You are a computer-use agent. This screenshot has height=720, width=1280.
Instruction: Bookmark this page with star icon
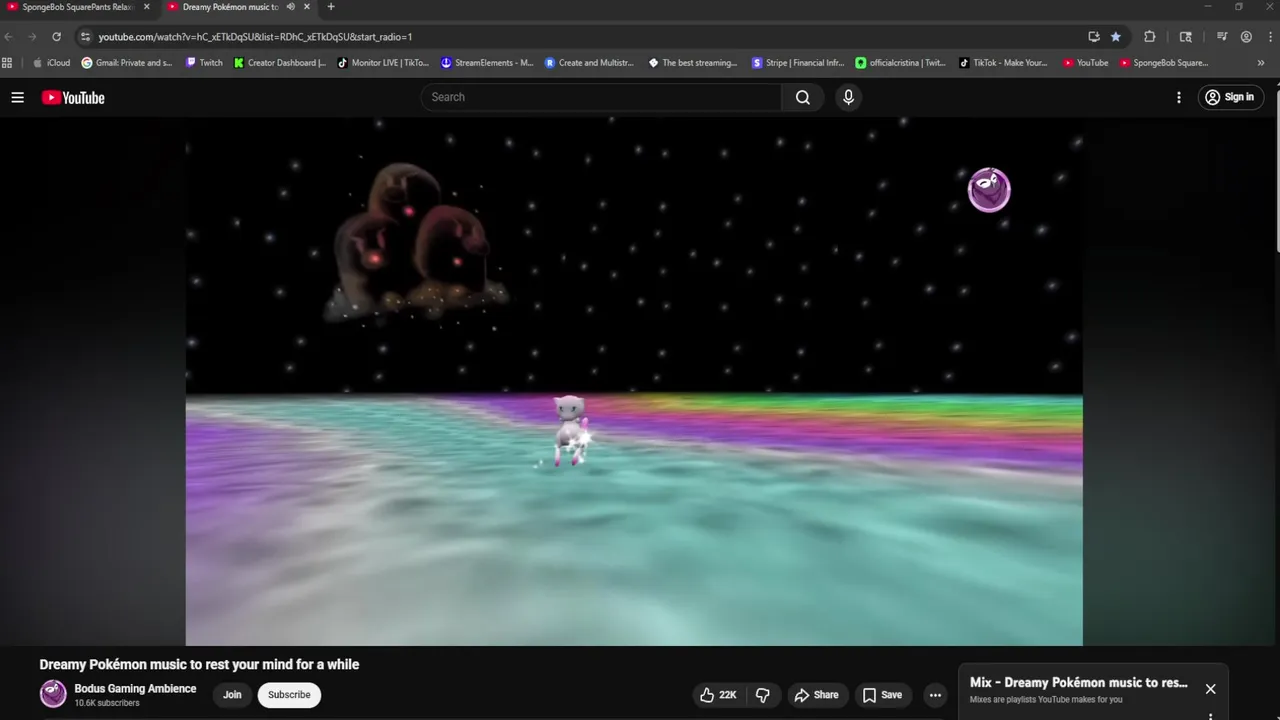(1116, 37)
